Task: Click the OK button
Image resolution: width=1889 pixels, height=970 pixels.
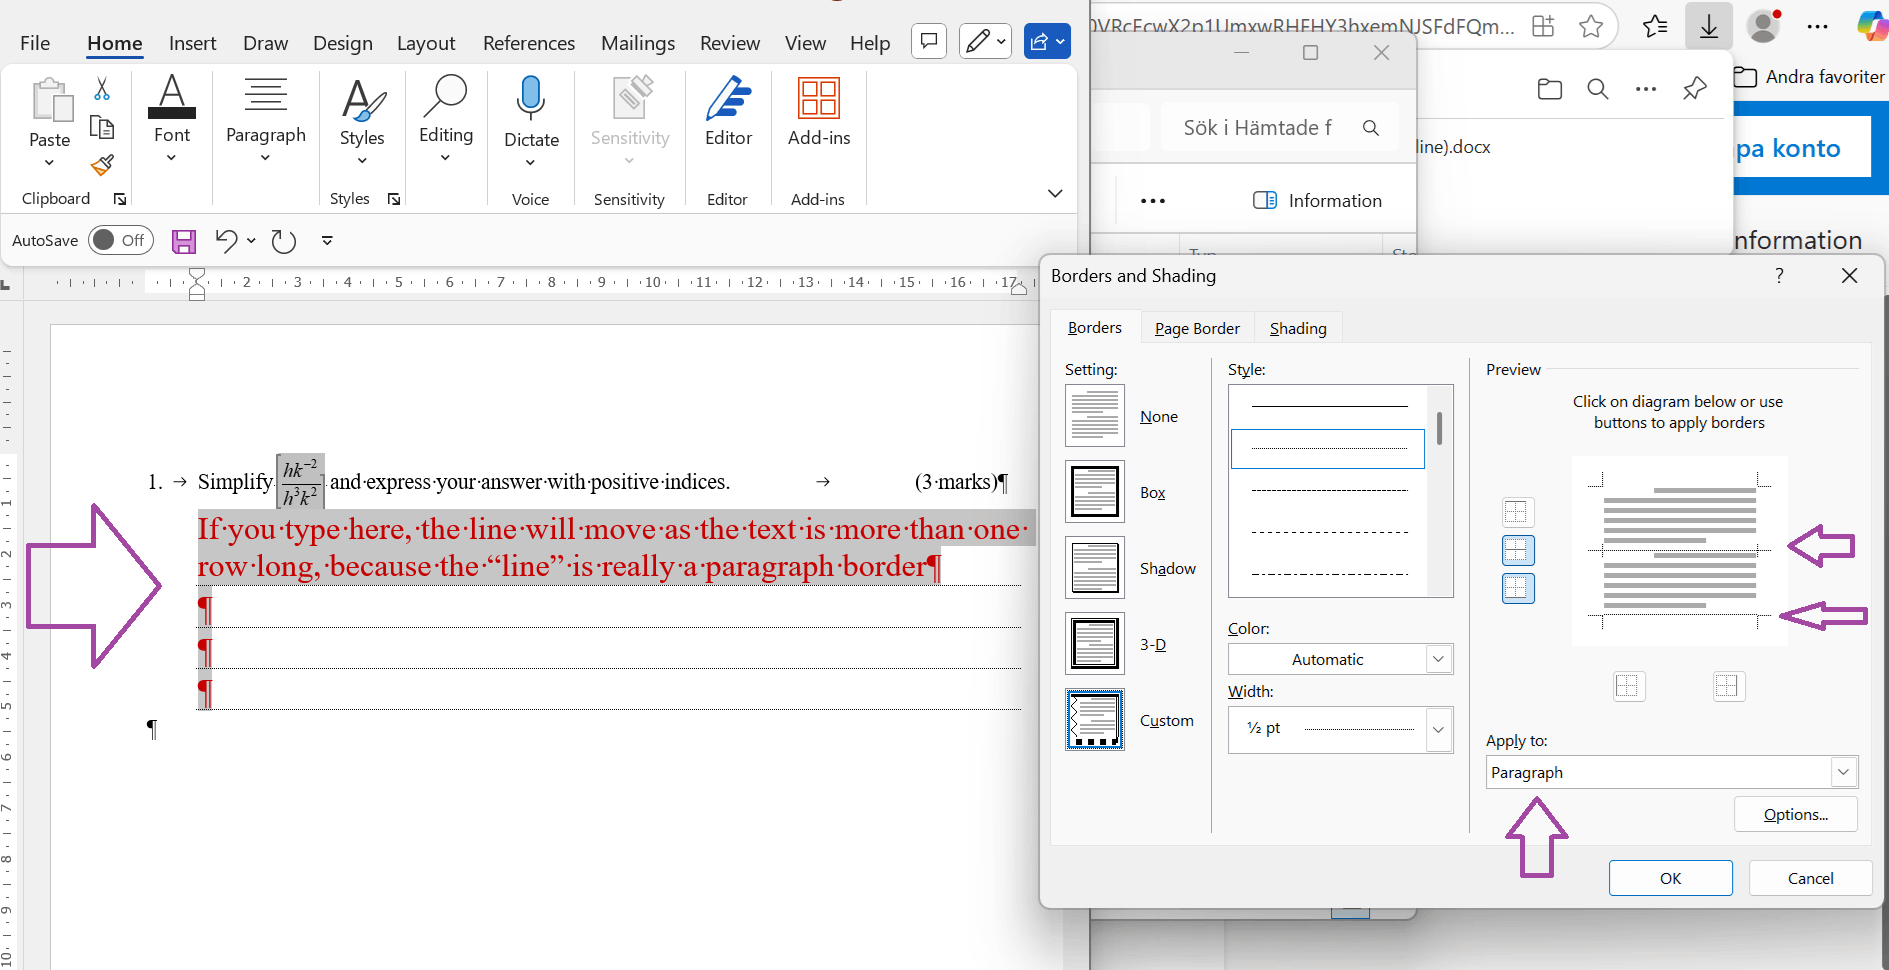Action: (1671, 878)
